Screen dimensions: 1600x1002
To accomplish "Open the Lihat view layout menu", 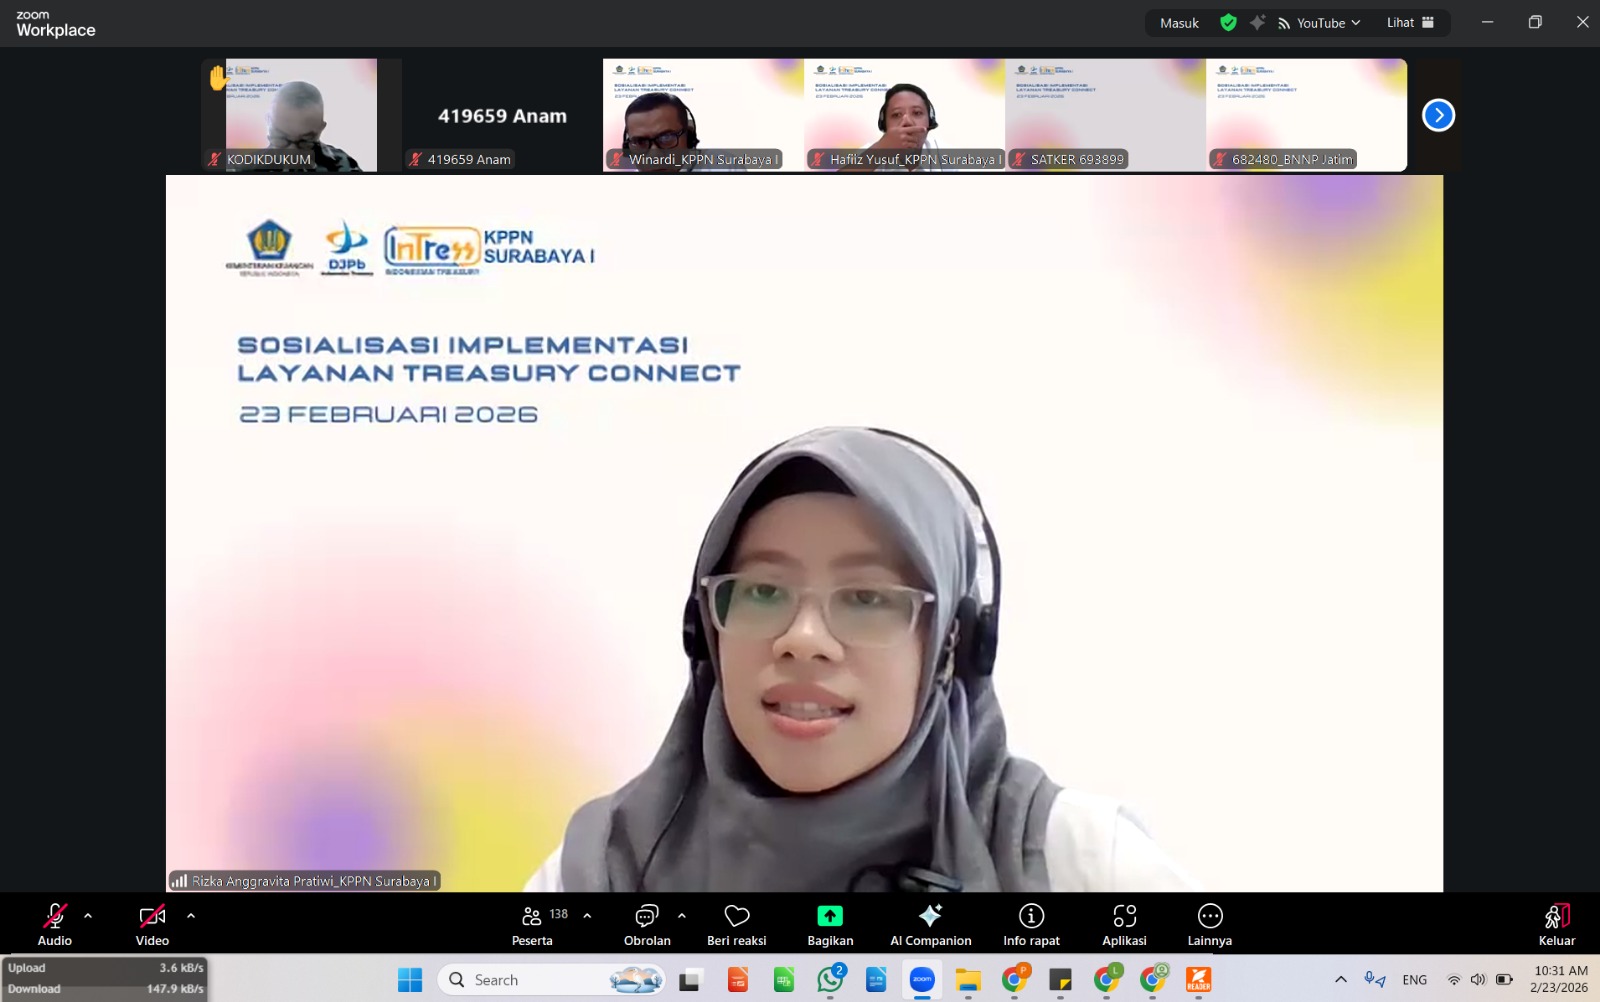I will pos(1410,23).
